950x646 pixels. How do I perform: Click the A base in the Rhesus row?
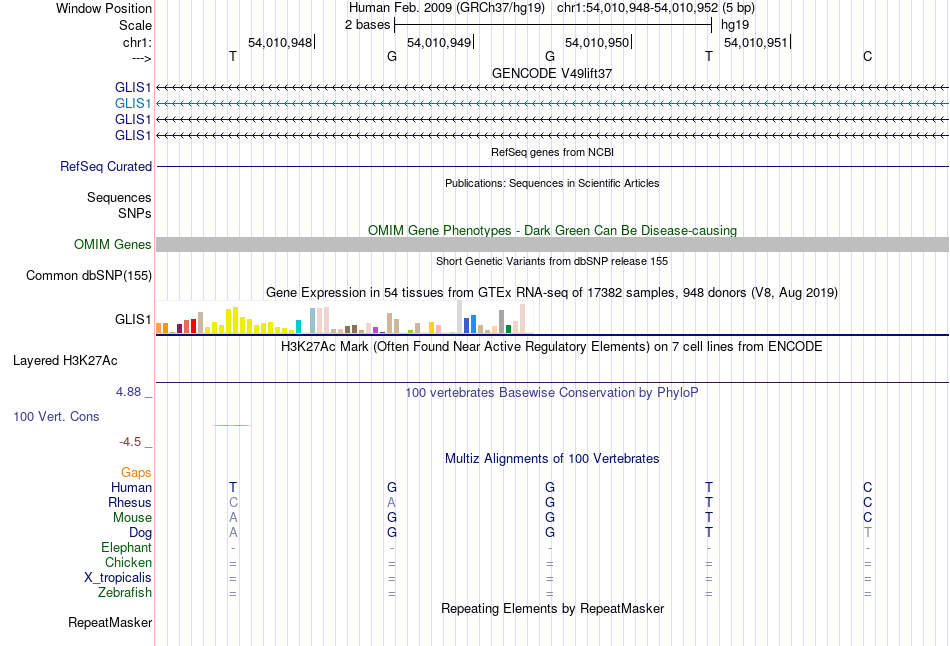click(391, 503)
